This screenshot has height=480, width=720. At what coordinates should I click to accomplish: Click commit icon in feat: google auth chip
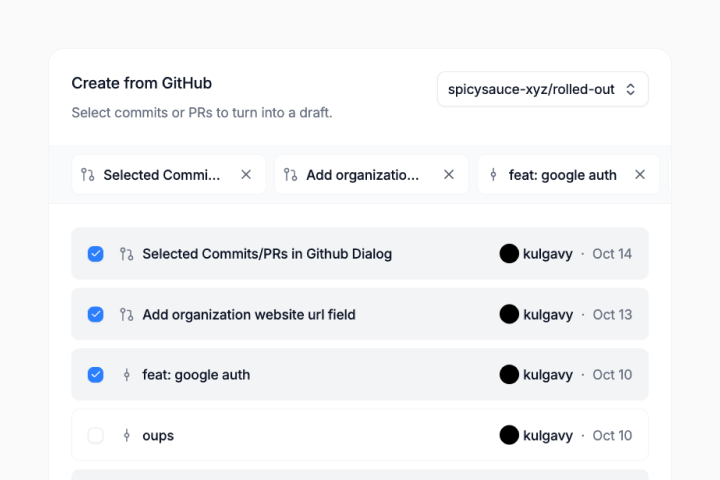[x=493, y=175]
